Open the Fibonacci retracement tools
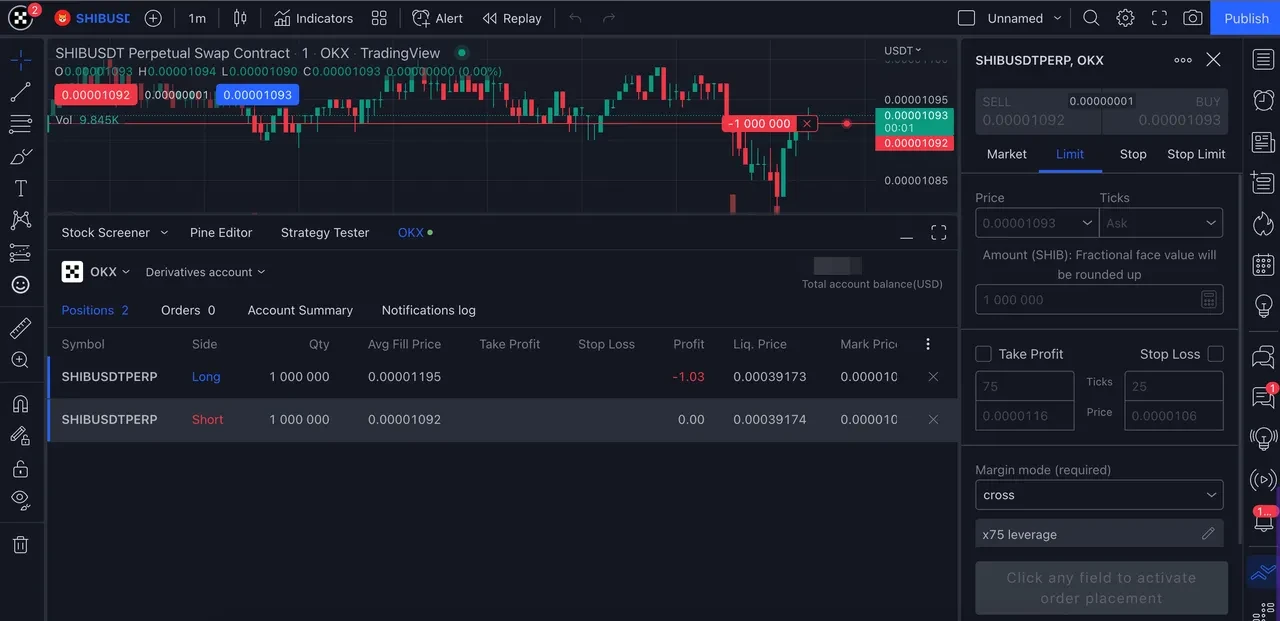This screenshot has height=621, width=1280. pos(20,124)
